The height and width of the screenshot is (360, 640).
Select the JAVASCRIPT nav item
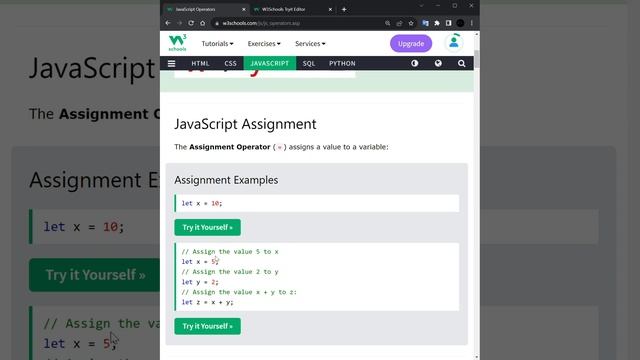coord(269,63)
